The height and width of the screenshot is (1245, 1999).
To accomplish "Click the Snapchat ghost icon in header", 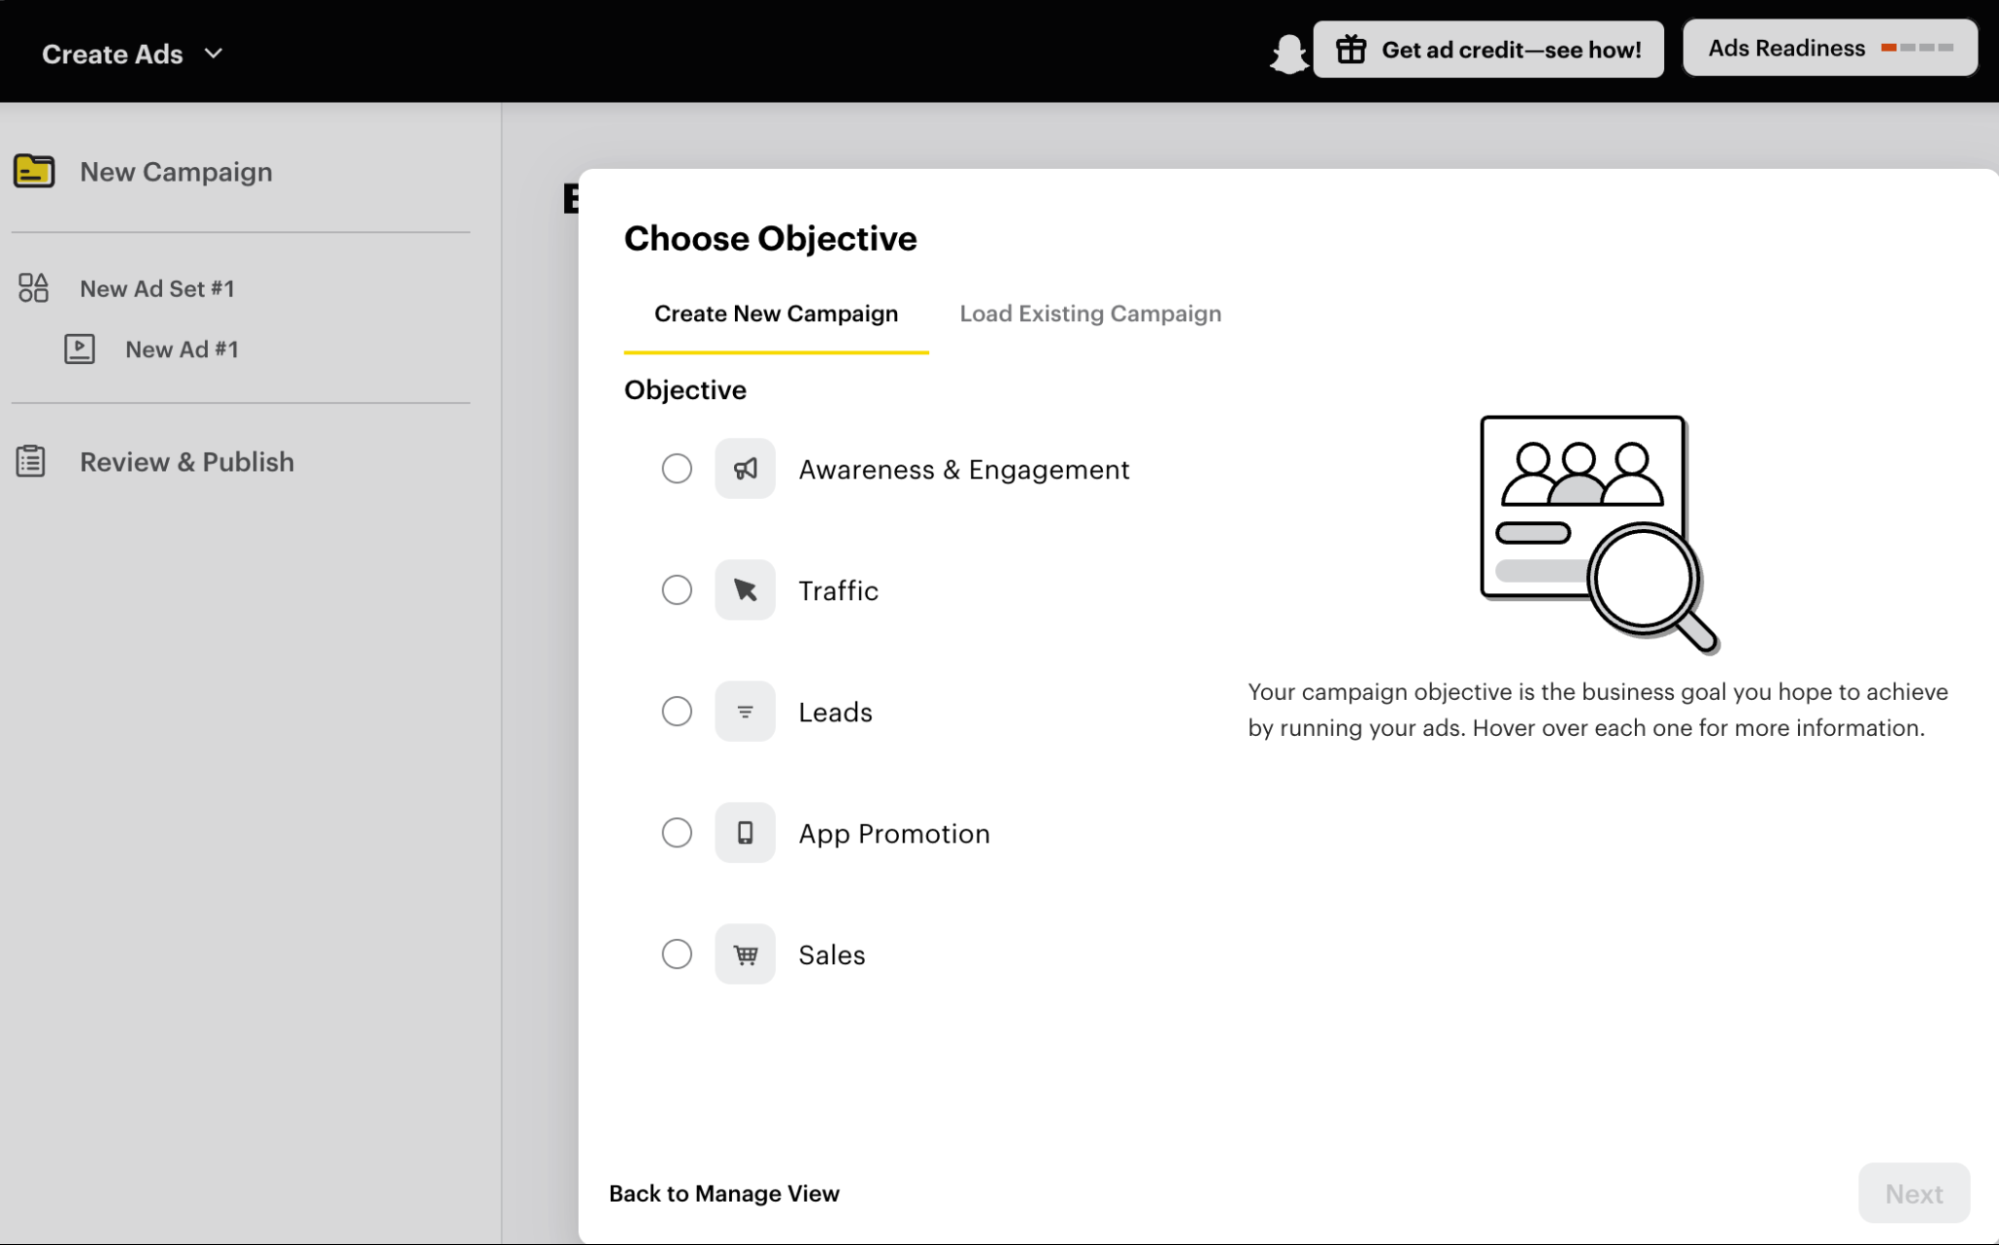I will [x=1289, y=53].
